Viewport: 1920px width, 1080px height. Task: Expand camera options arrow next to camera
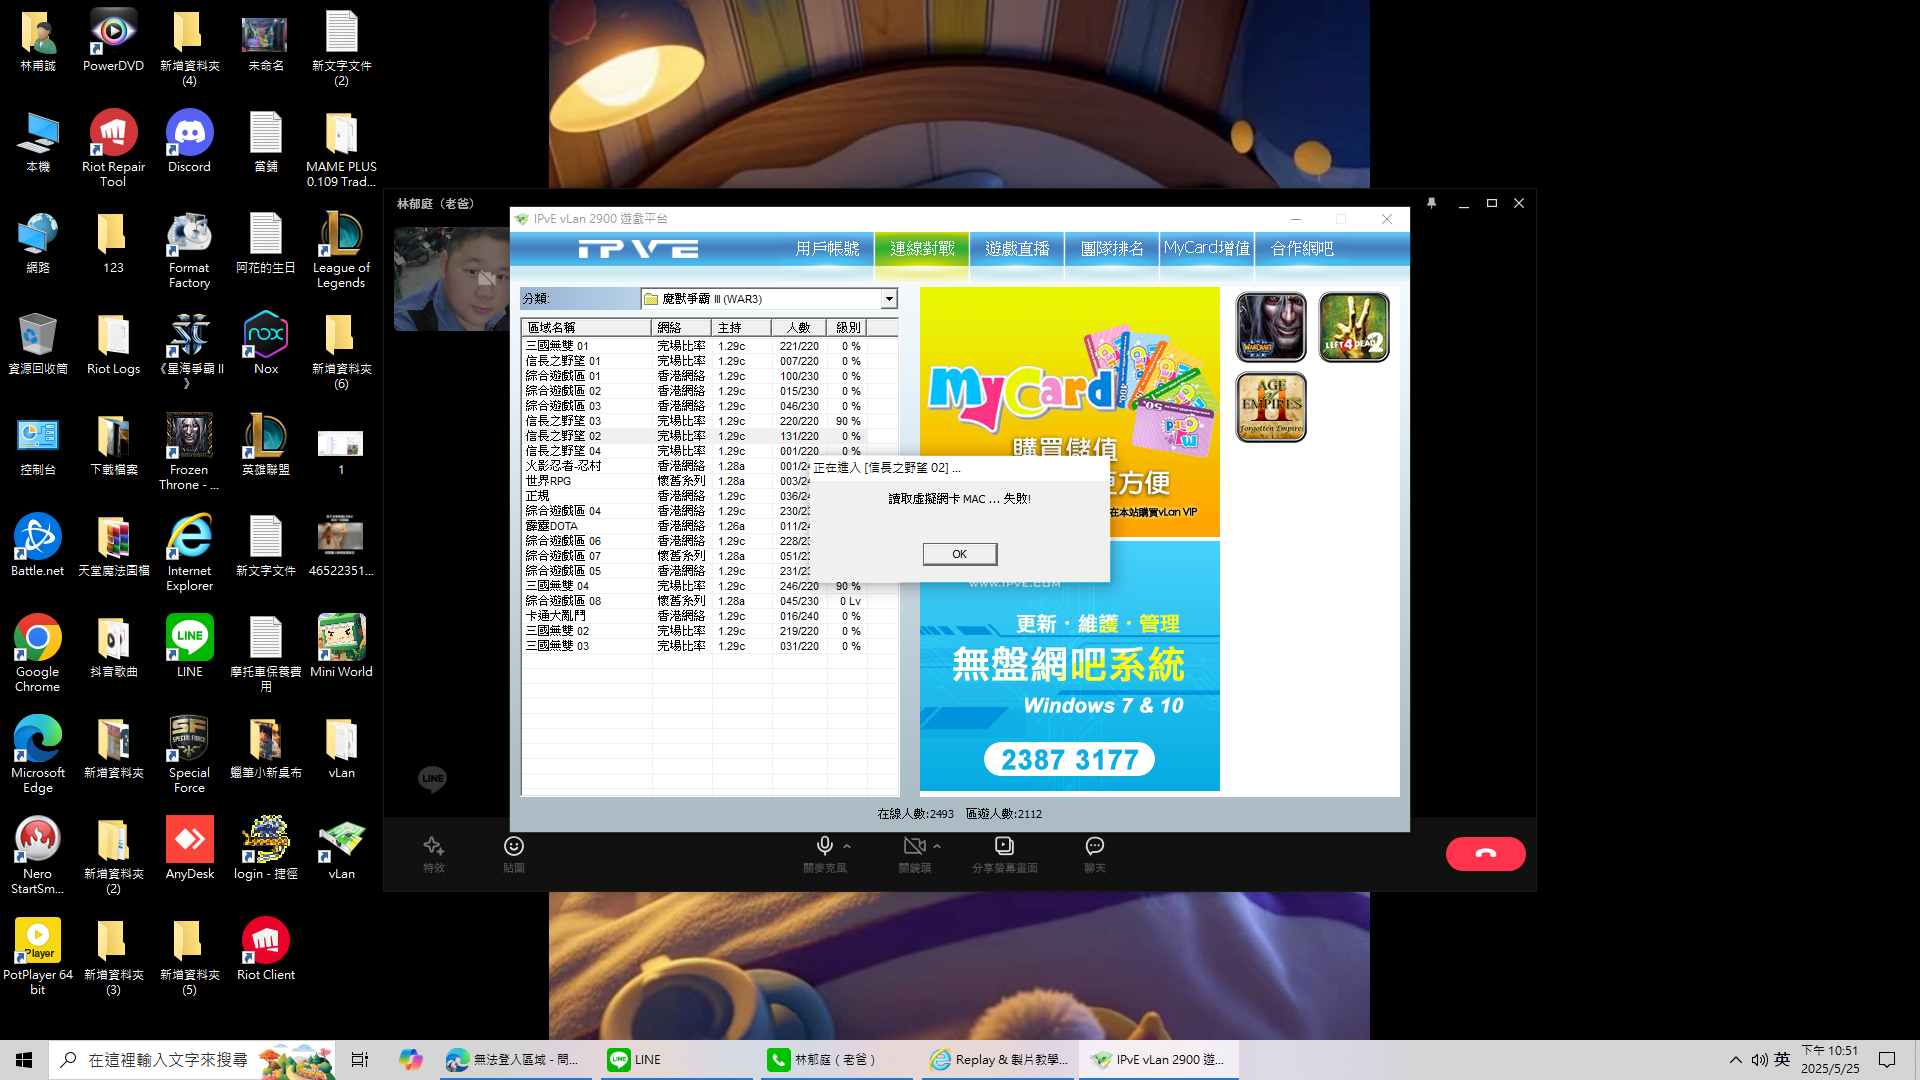(x=937, y=847)
